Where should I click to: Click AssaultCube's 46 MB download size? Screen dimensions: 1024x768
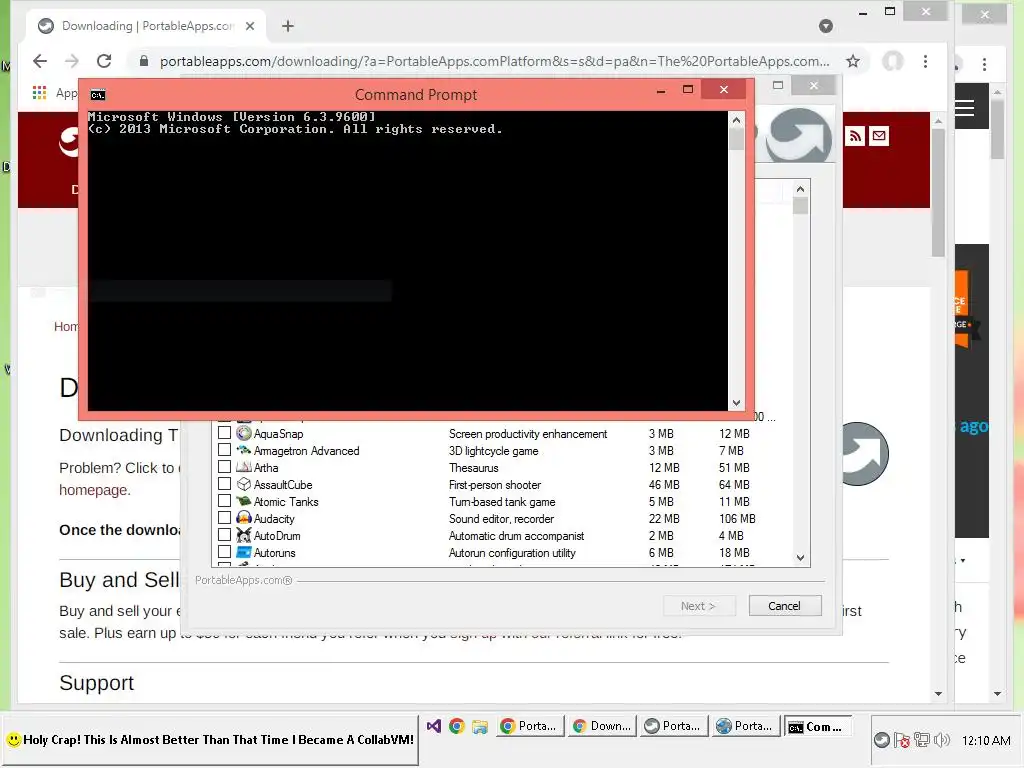point(664,485)
